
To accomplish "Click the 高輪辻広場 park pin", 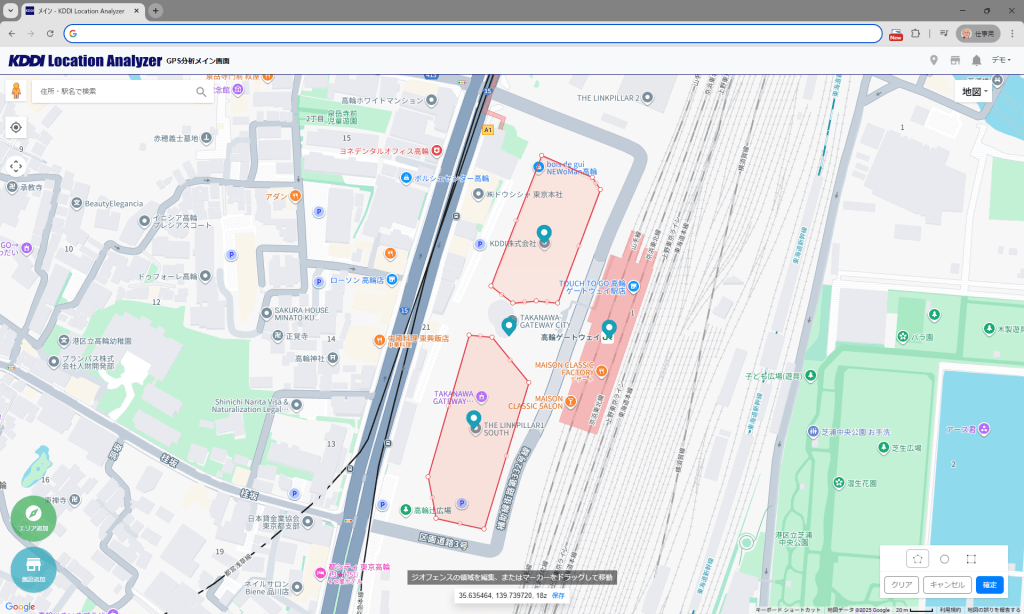I will click(406, 509).
